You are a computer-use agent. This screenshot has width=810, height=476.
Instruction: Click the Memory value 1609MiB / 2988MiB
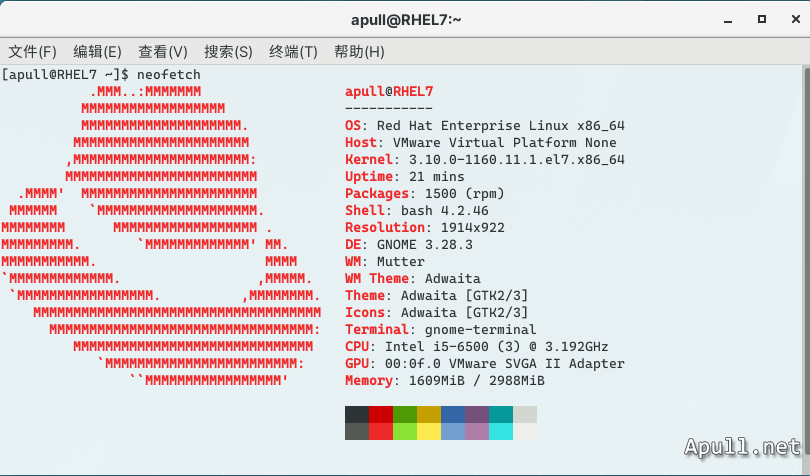click(x=476, y=381)
